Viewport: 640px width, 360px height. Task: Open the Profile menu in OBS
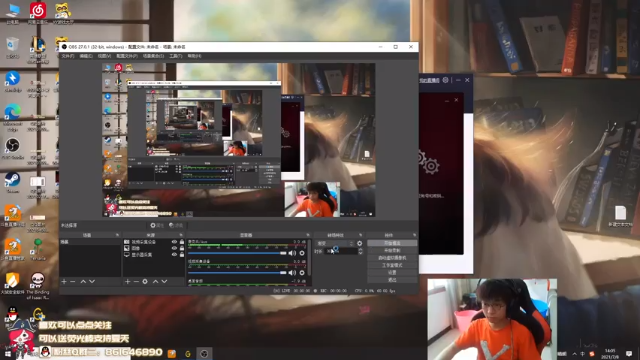[127, 56]
